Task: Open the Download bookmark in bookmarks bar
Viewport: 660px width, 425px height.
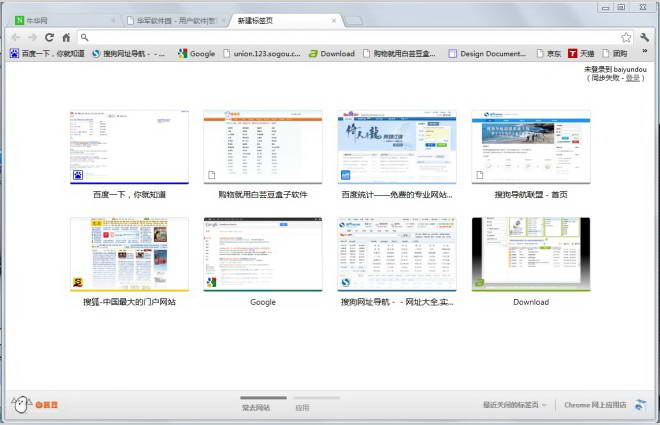Action: pos(332,53)
